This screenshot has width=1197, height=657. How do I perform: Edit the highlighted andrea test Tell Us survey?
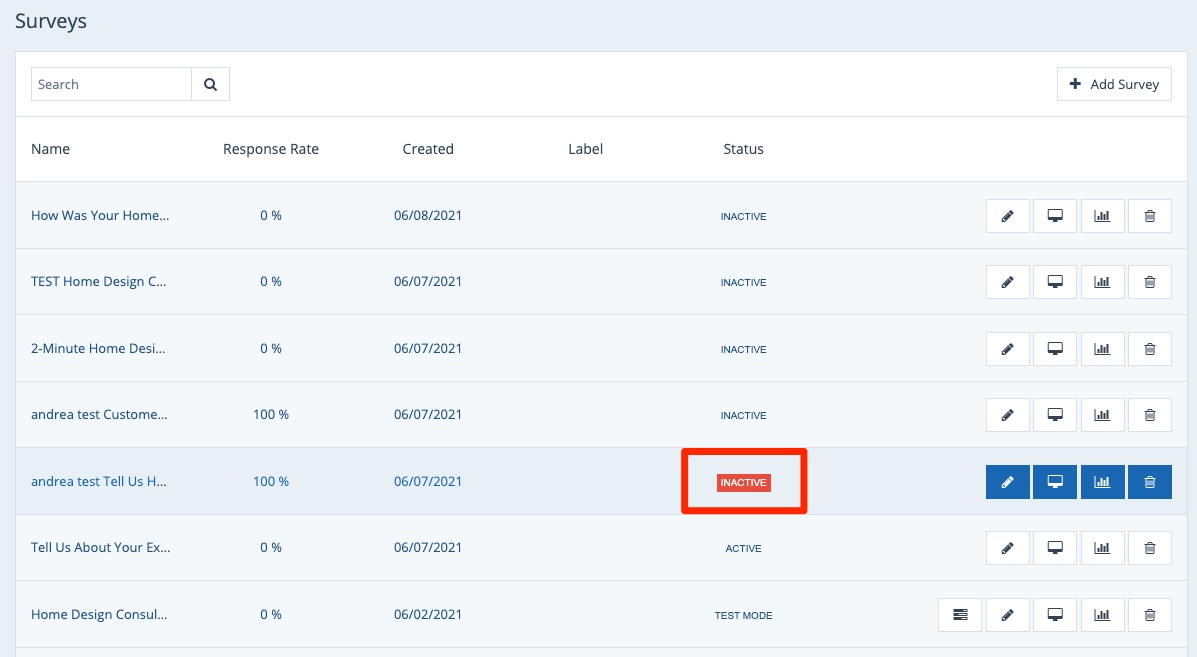pyautogui.click(x=1007, y=482)
